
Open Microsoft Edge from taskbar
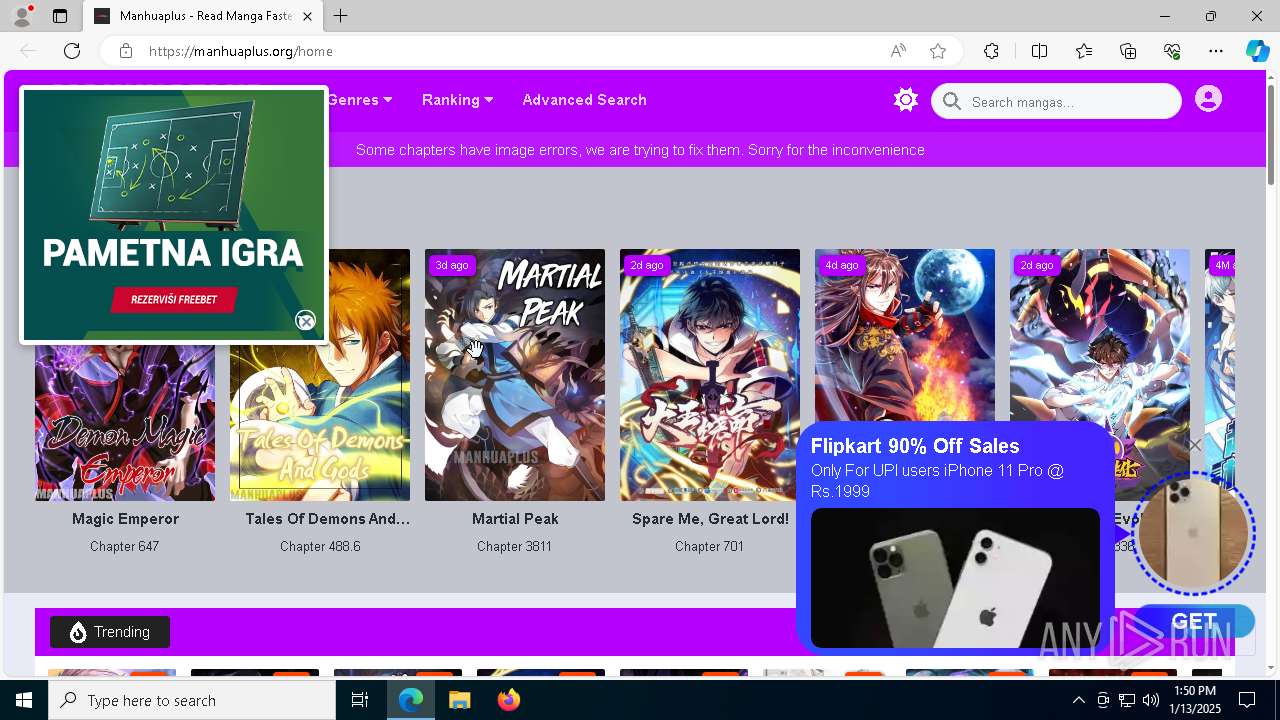point(411,700)
